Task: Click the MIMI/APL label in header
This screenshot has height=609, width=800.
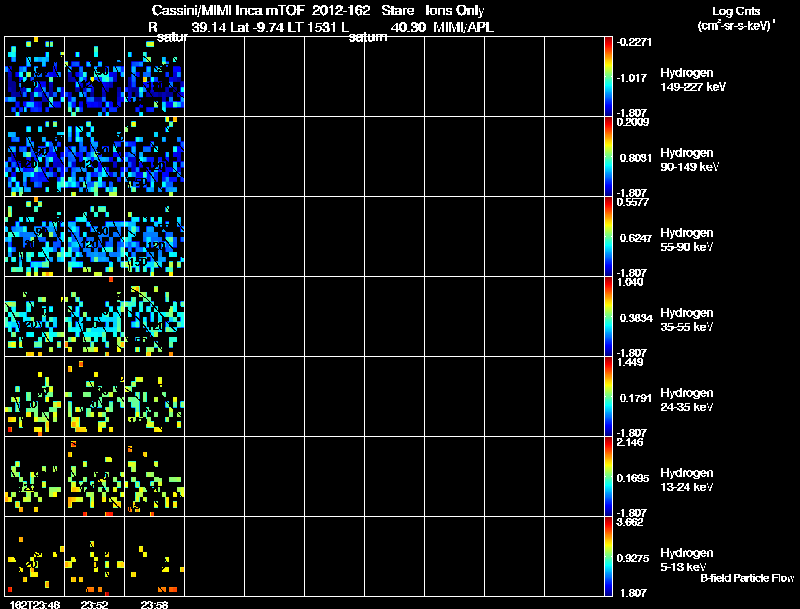Action: (463, 27)
